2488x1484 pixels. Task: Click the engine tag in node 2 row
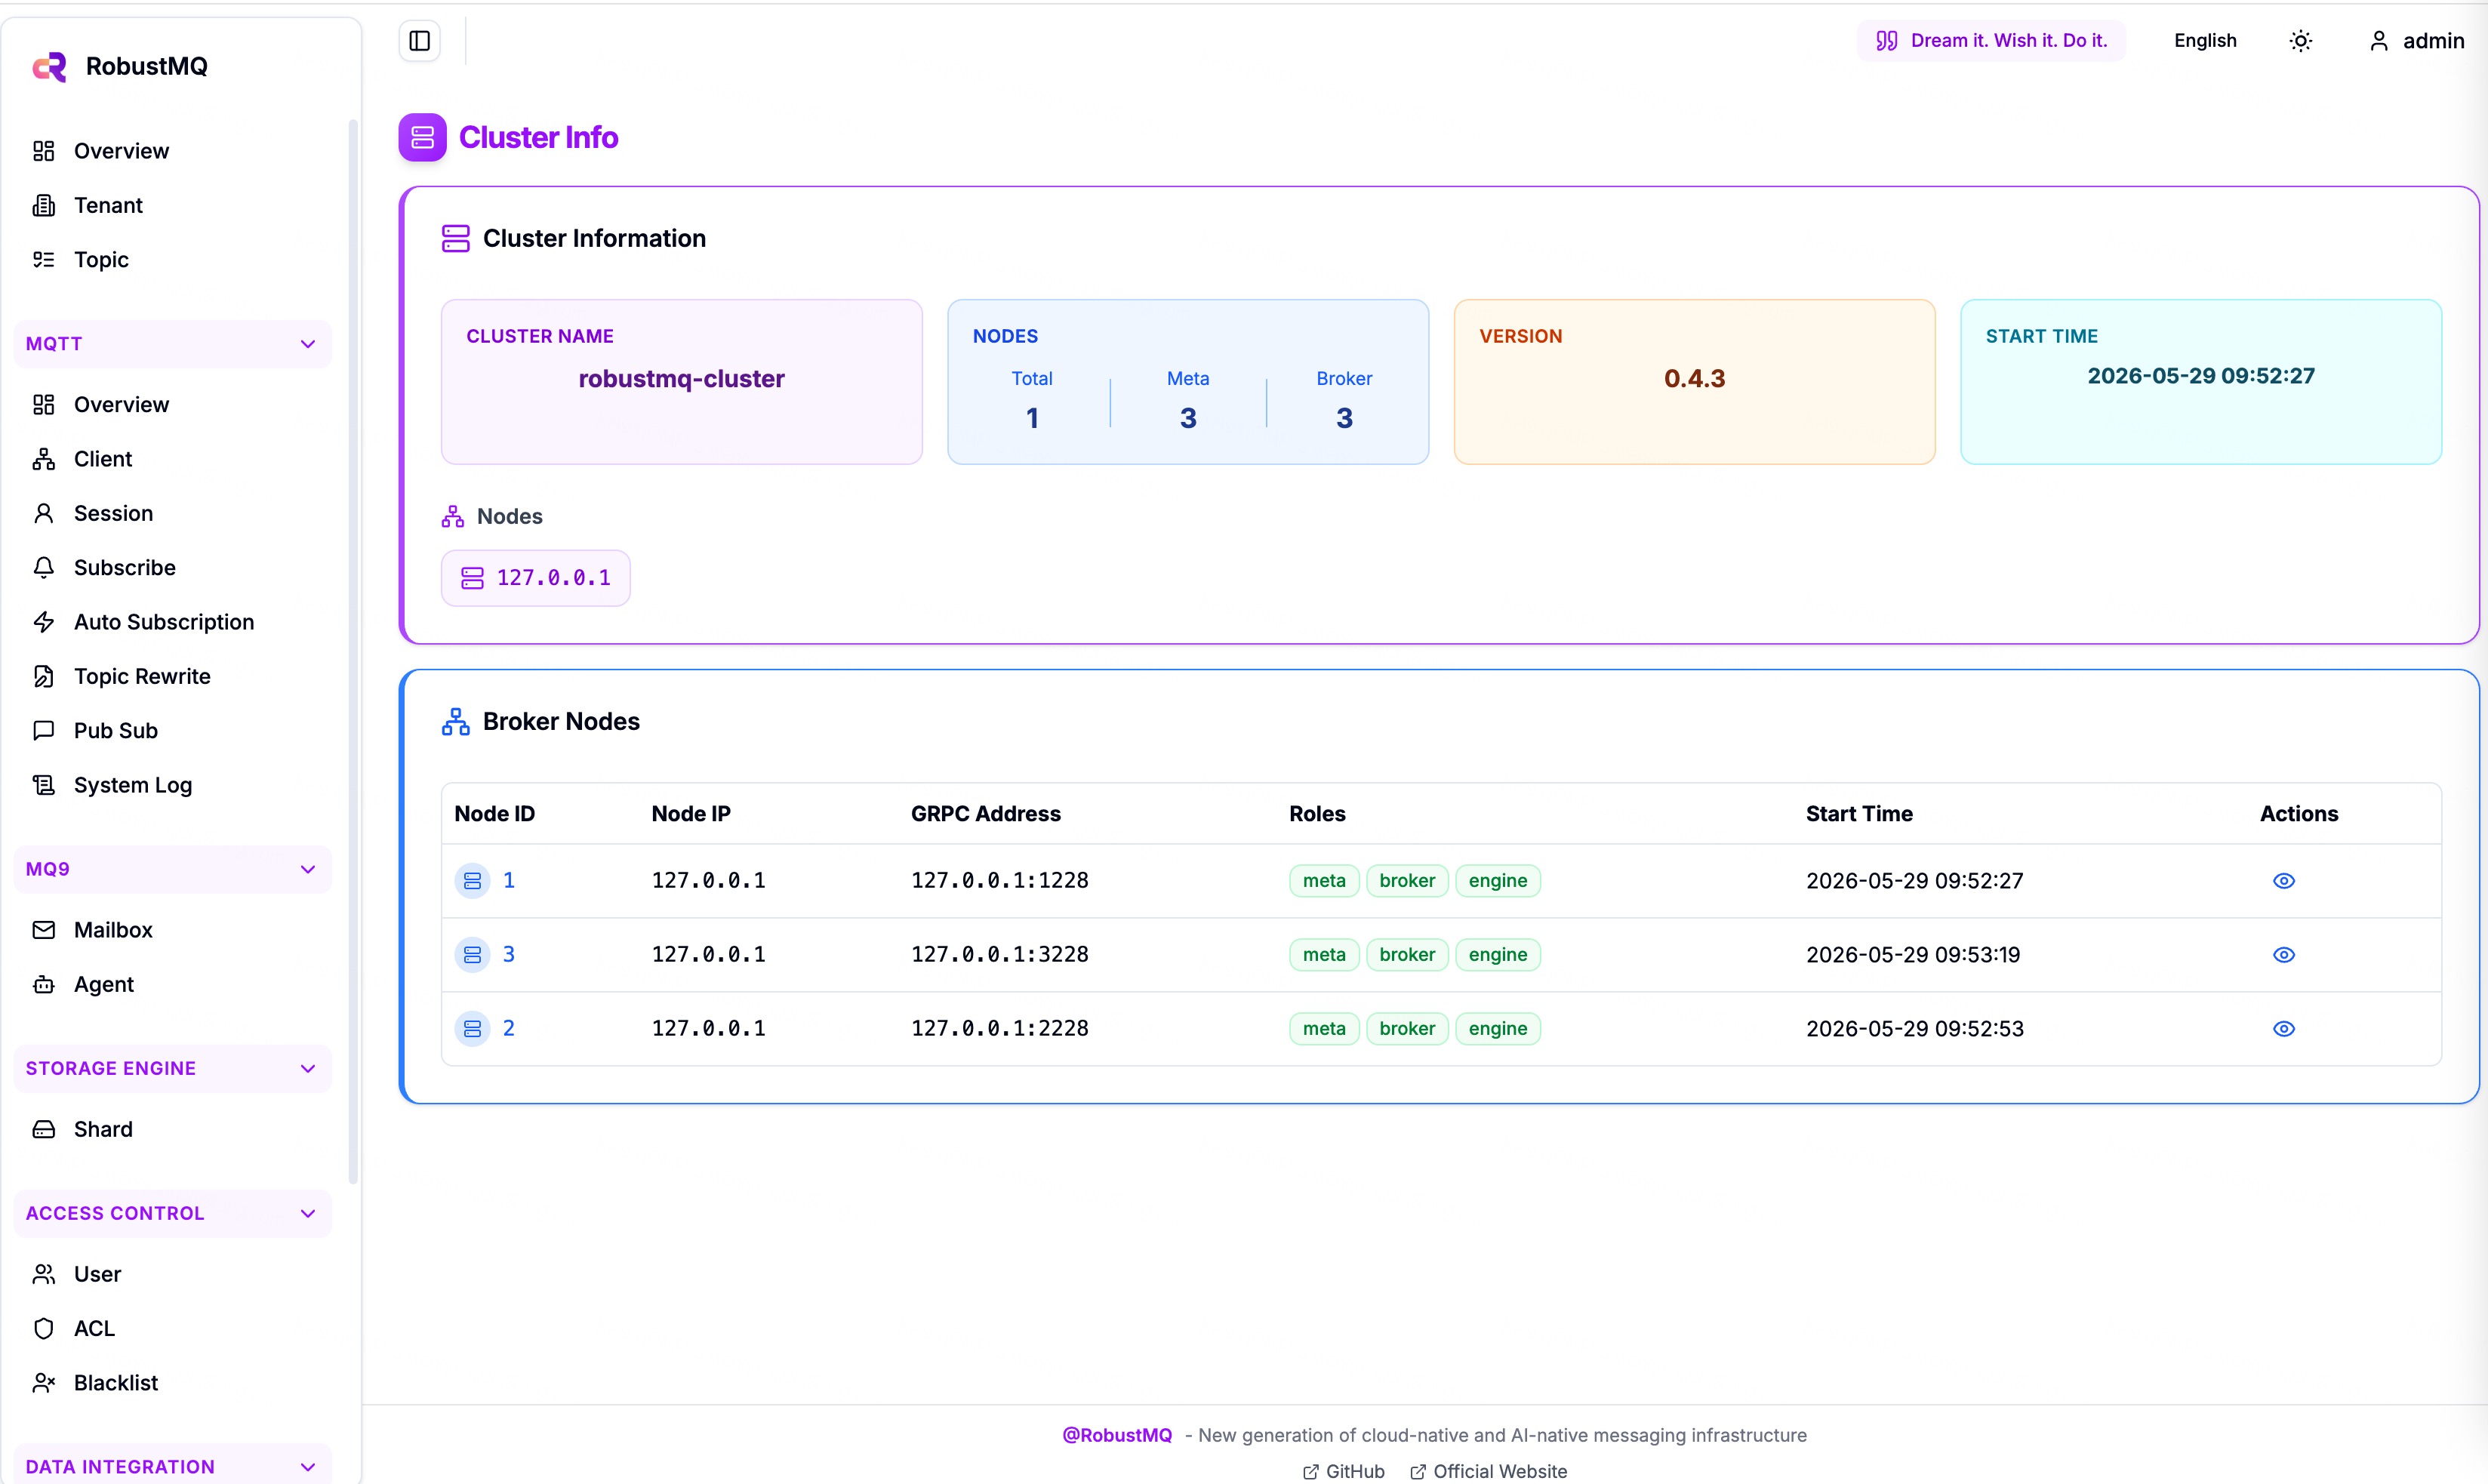(1498, 1029)
